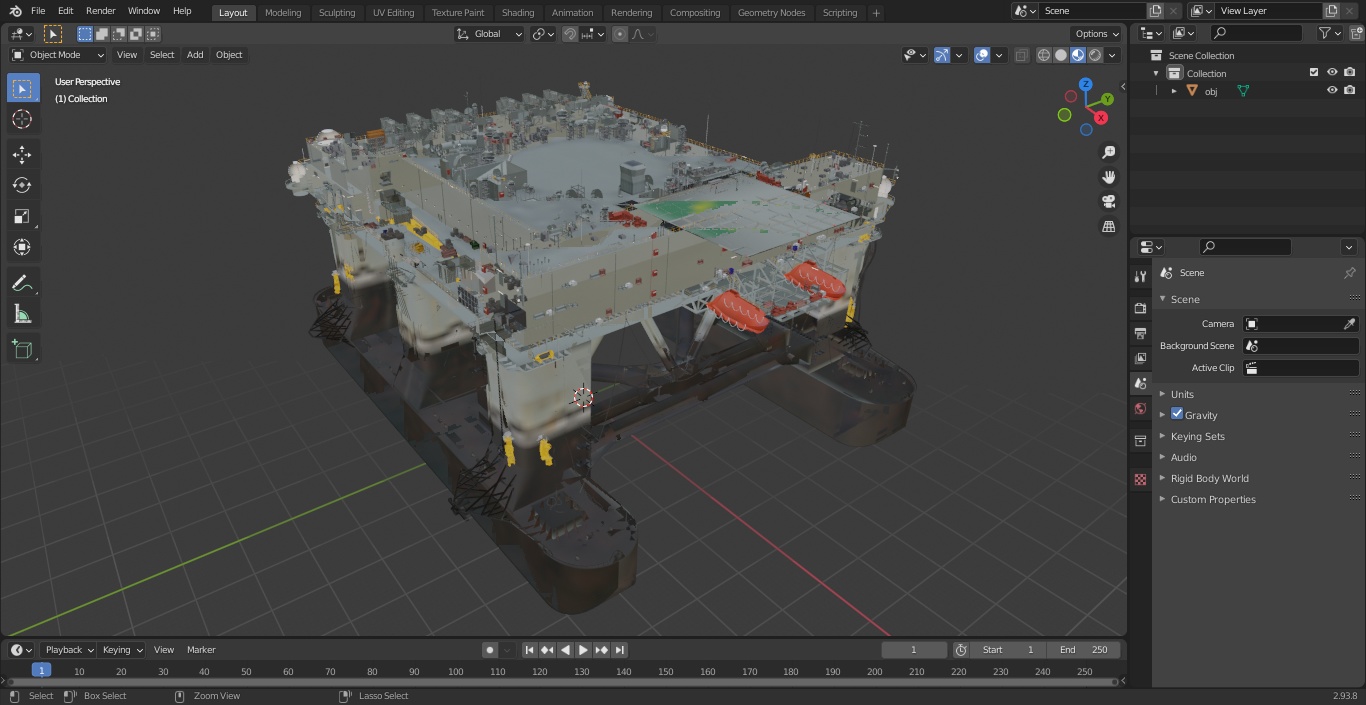This screenshot has height=705, width=1366.
Task: Open the Object Mode dropdown
Action: click(x=58, y=55)
